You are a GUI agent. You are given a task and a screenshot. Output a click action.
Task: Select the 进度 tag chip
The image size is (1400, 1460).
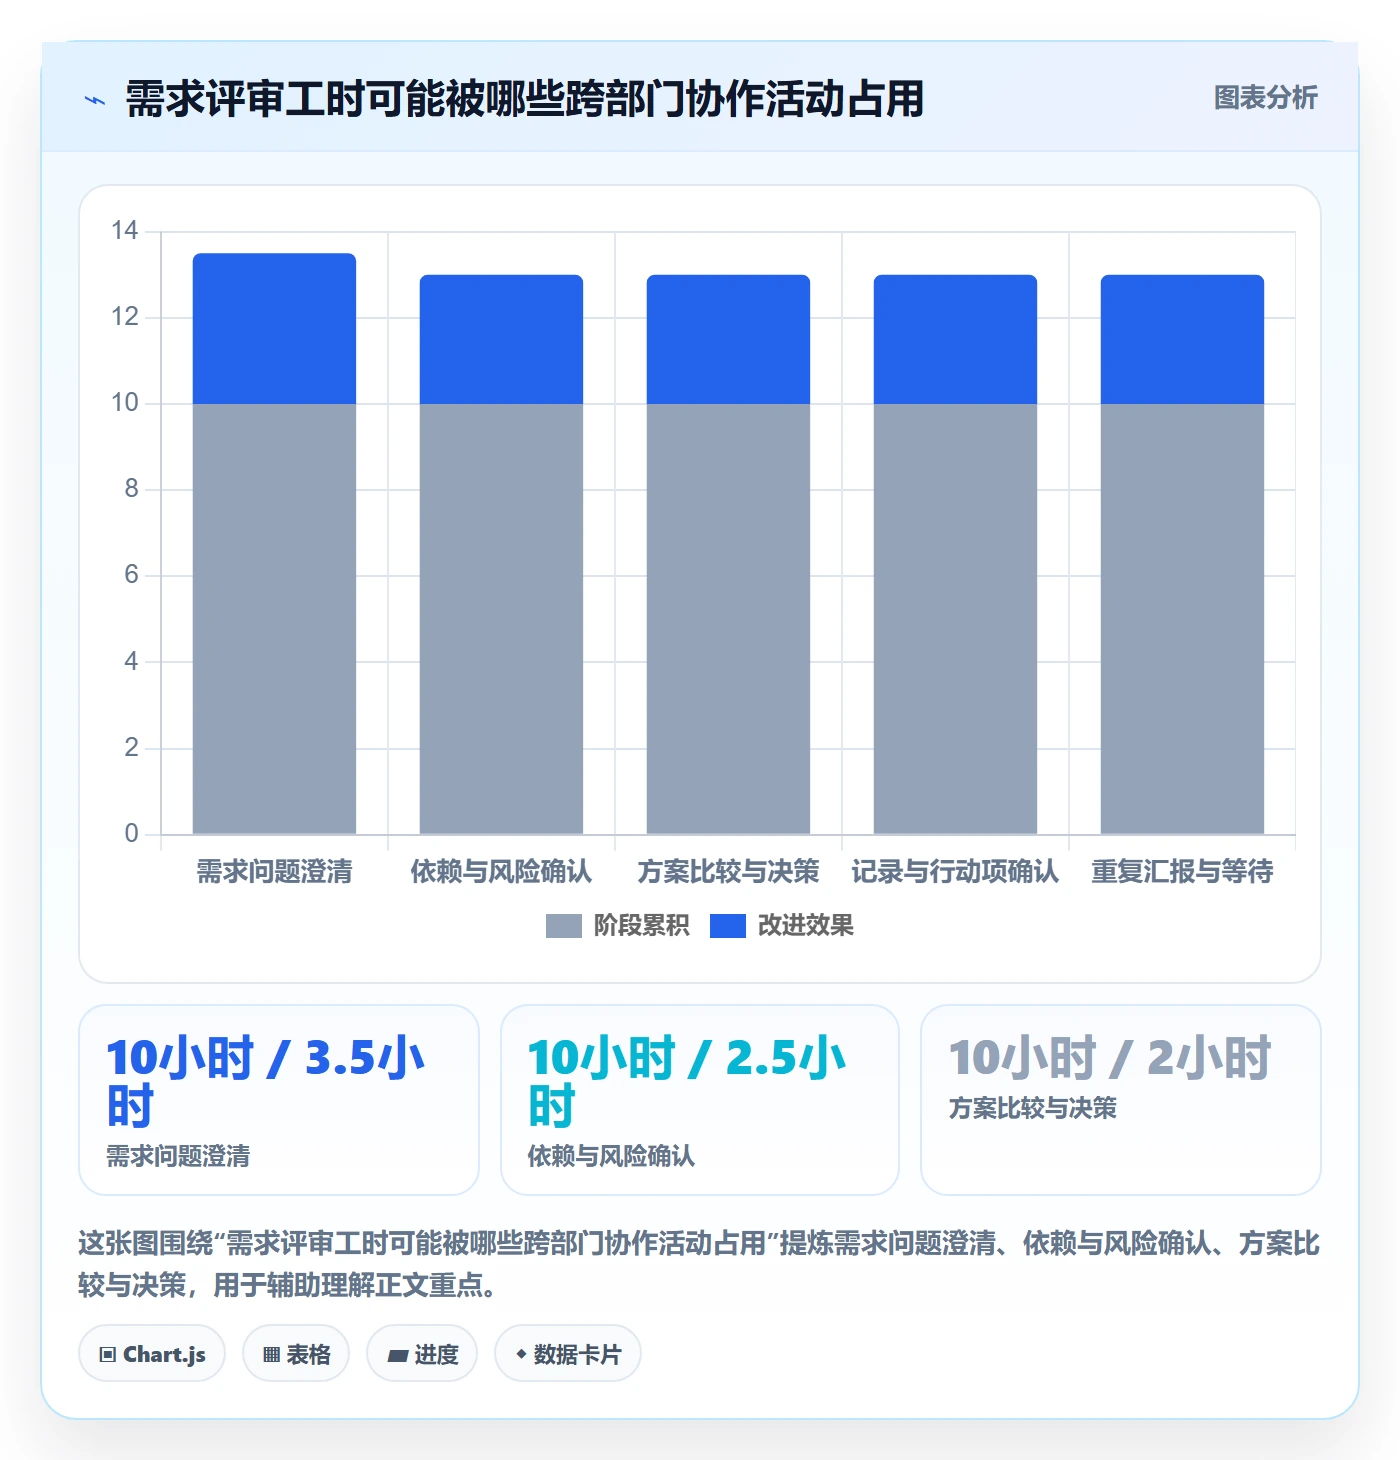point(422,1354)
